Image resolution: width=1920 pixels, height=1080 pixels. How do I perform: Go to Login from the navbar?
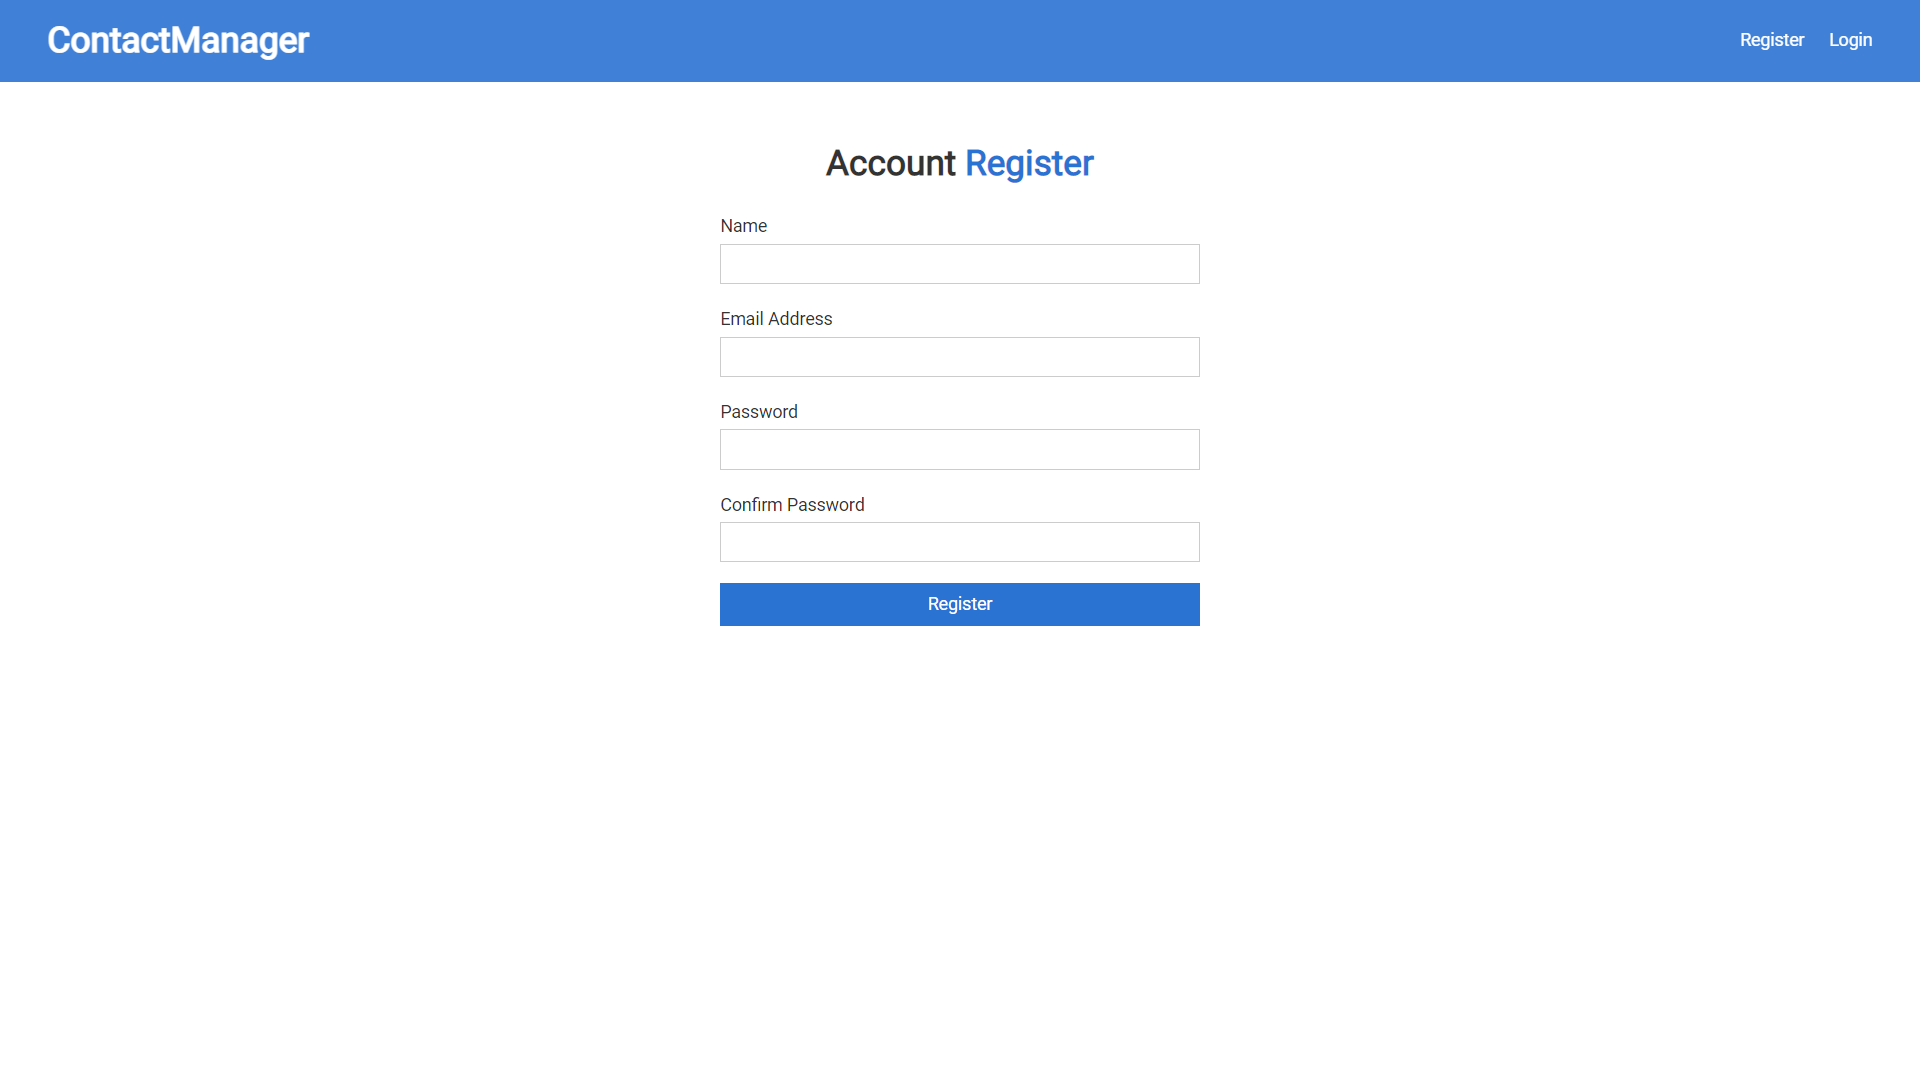[x=1850, y=40]
